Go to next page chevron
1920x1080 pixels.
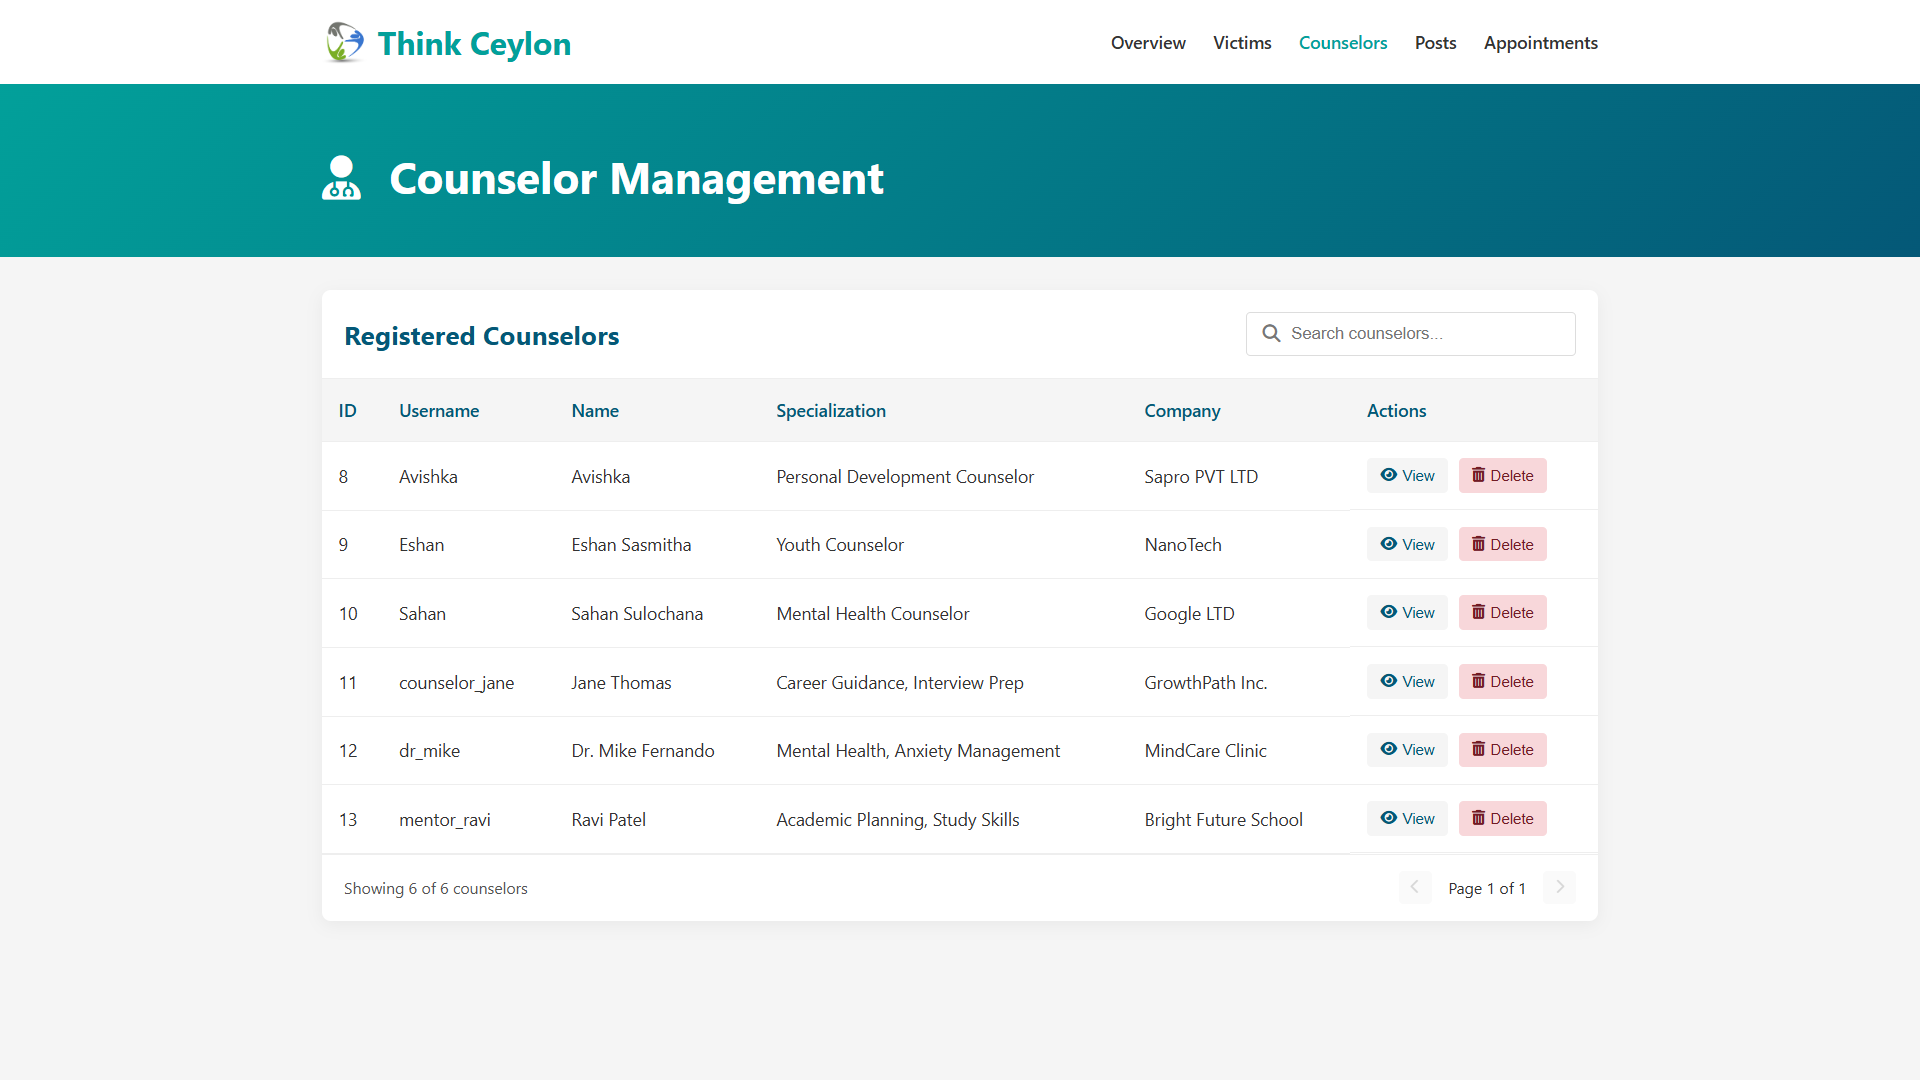[1559, 887]
